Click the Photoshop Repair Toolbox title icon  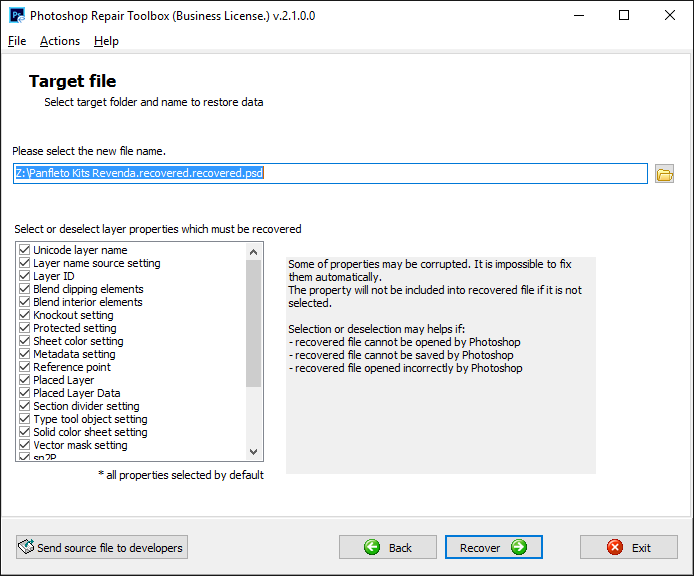coord(14,16)
